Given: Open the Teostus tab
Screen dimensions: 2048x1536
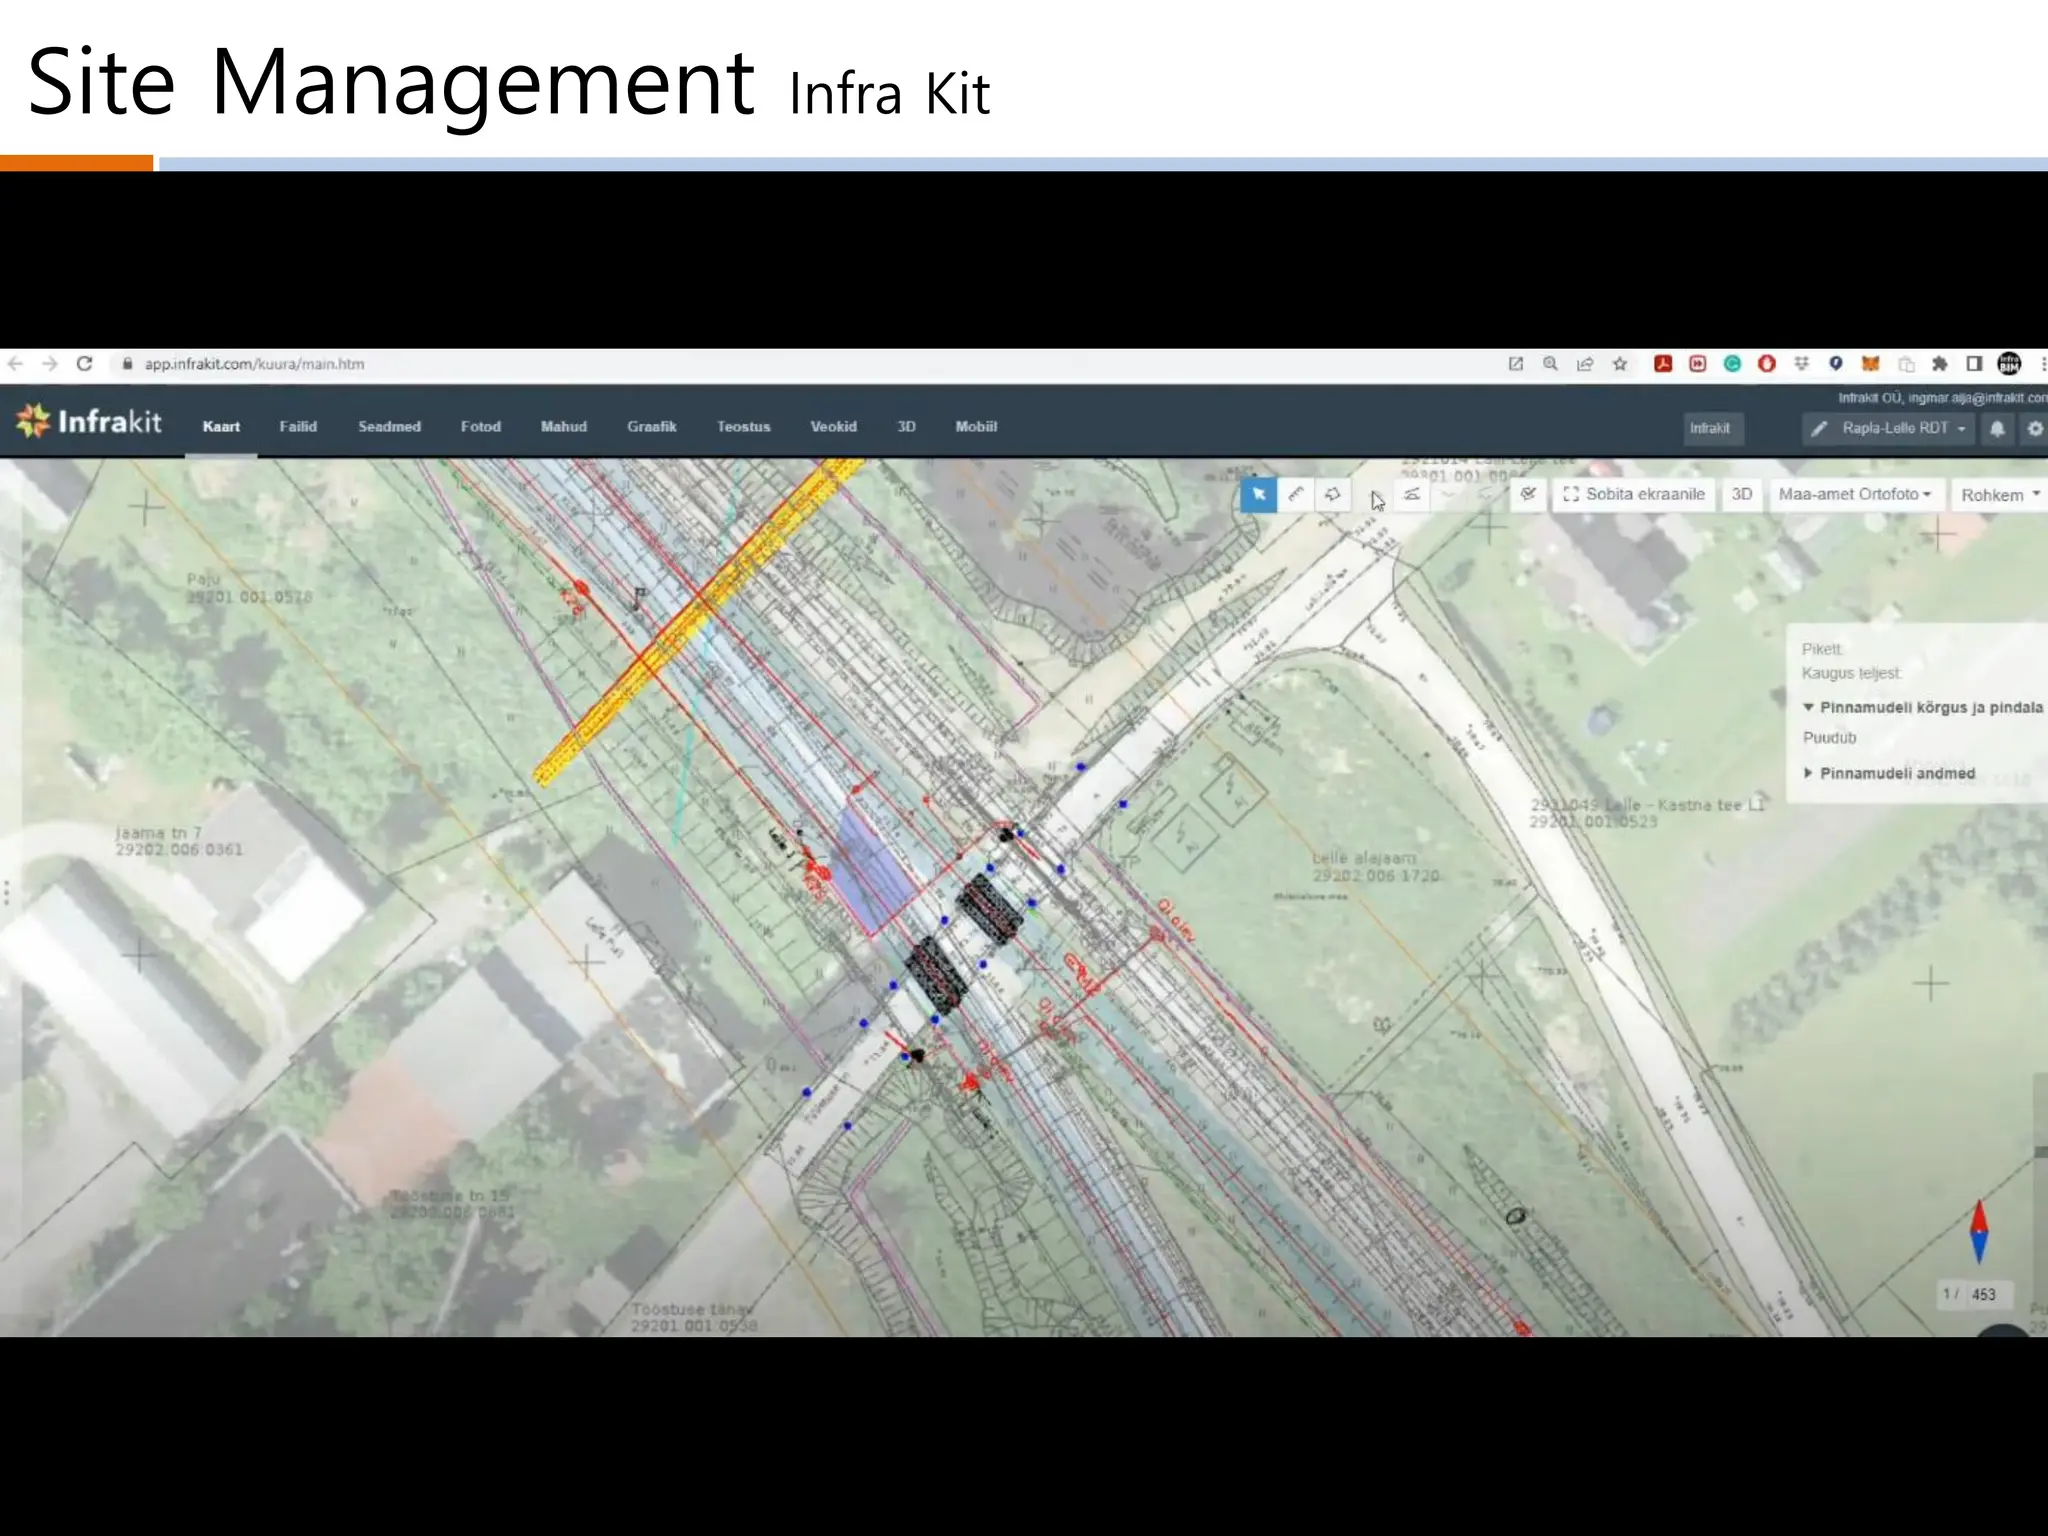Looking at the screenshot, I should [x=744, y=427].
